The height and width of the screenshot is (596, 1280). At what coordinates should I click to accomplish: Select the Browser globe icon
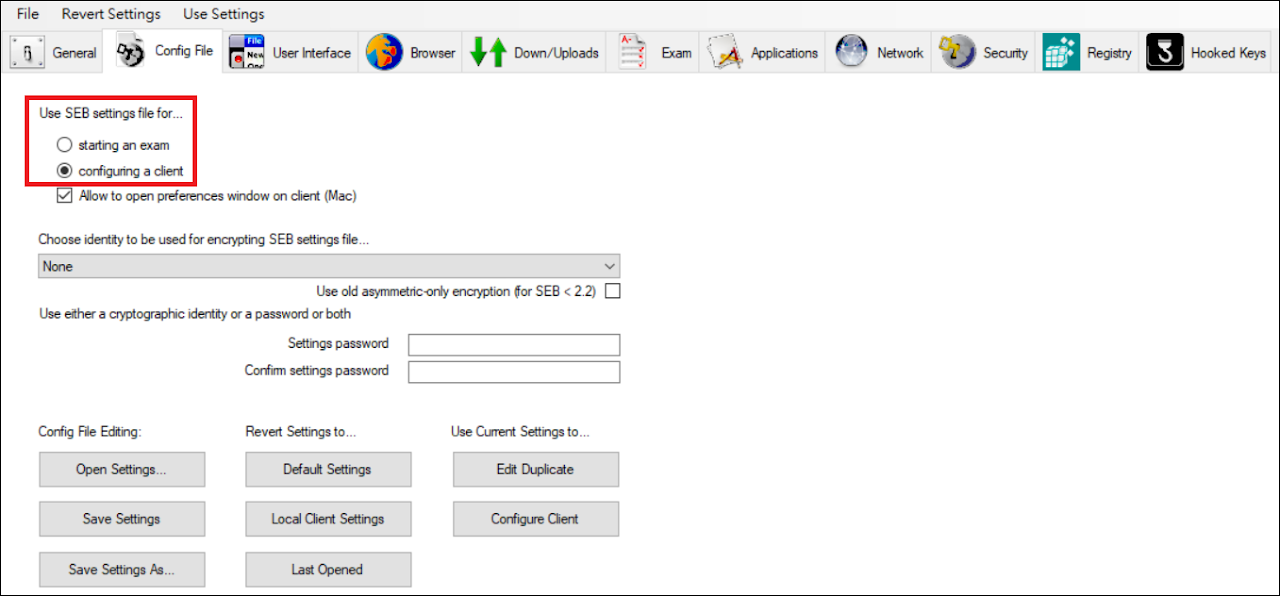tap(384, 53)
